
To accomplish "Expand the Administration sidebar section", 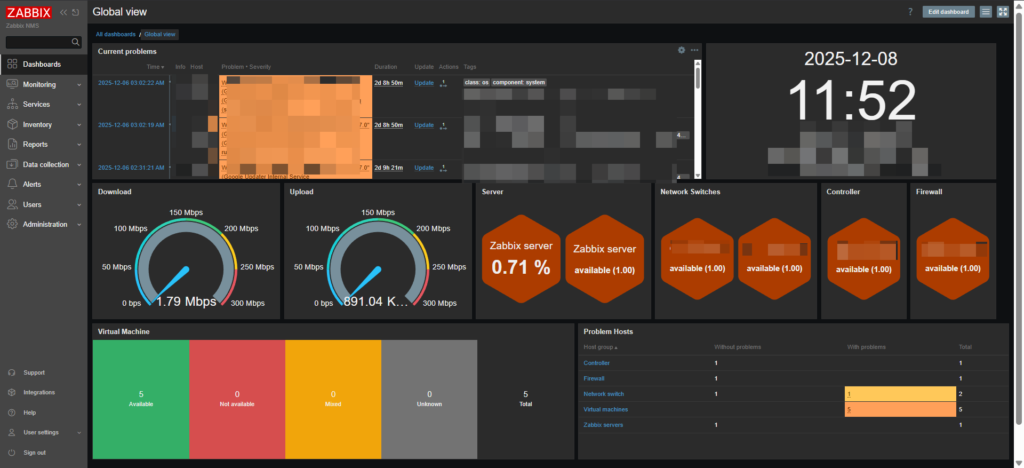I will tap(45, 224).
